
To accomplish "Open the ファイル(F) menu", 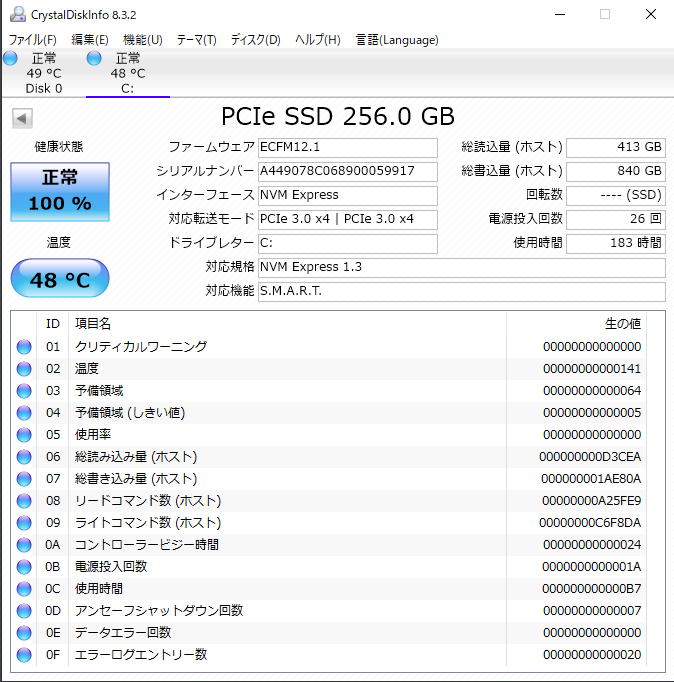I will 32,40.
